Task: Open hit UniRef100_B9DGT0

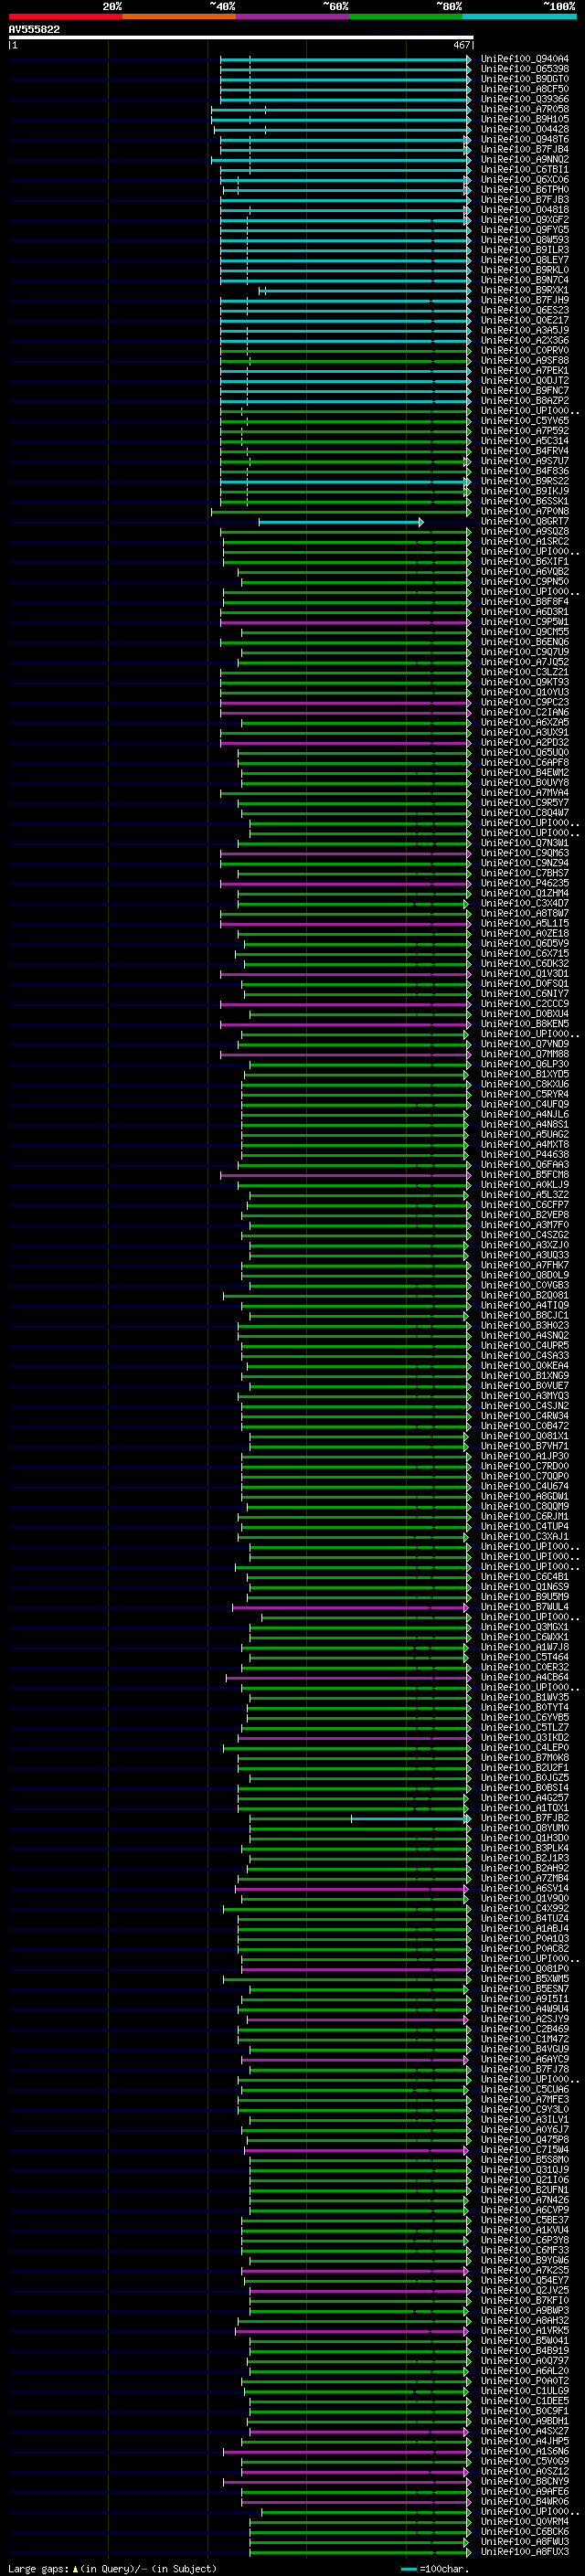Action: pyautogui.click(x=525, y=79)
